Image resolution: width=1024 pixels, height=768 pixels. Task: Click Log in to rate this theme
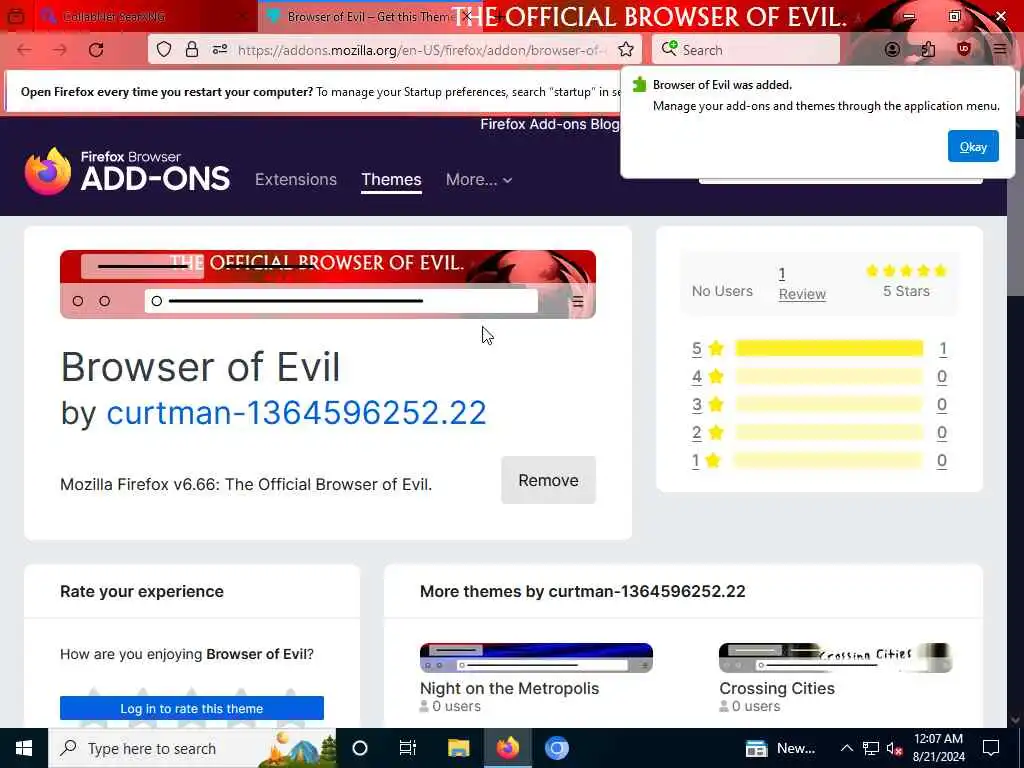pos(191,708)
